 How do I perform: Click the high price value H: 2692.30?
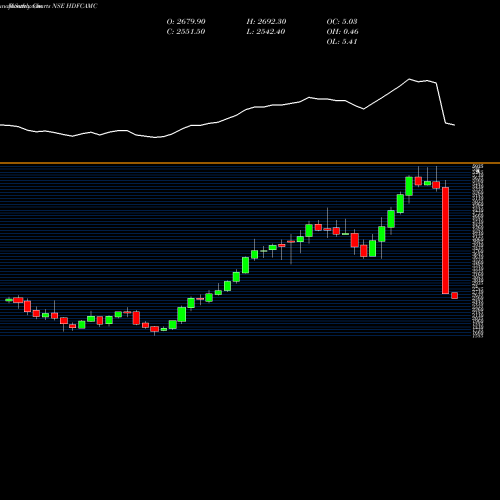[266, 22]
